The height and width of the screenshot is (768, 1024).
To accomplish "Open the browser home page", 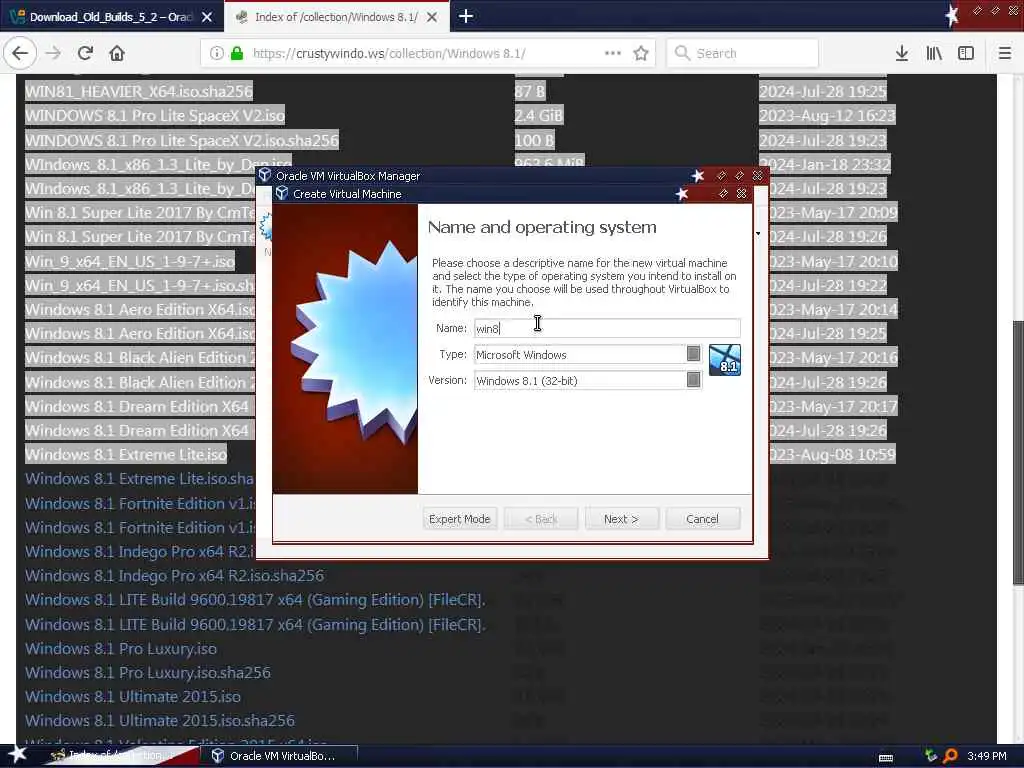I will point(117,53).
